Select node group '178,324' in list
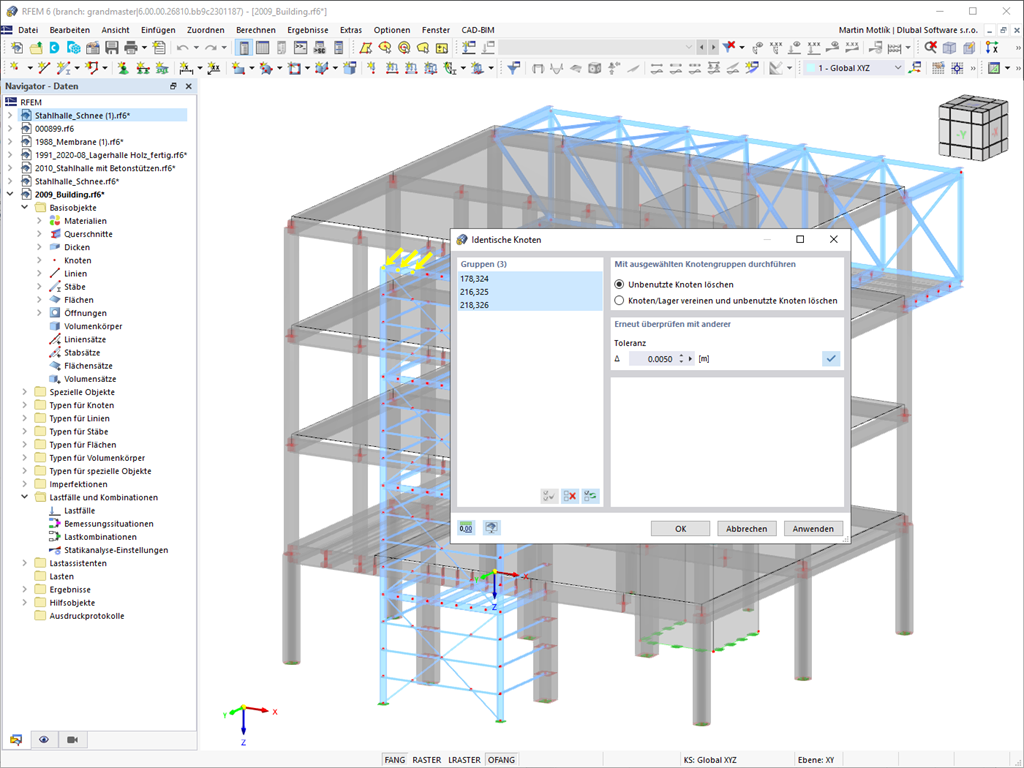Viewport: 1024px width, 768px height. pyautogui.click(x=530, y=279)
